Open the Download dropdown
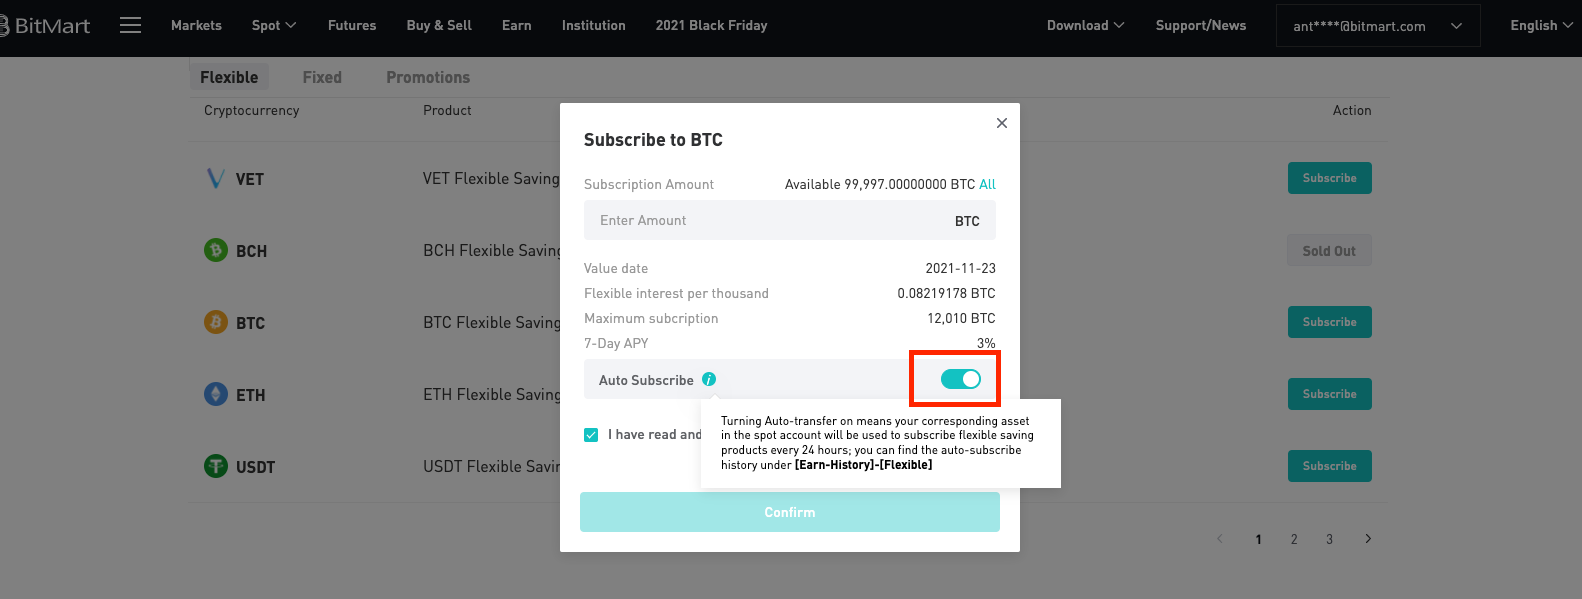Image resolution: width=1582 pixels, height=599 pixels. pyautogui.click(x=1085, y=25)
